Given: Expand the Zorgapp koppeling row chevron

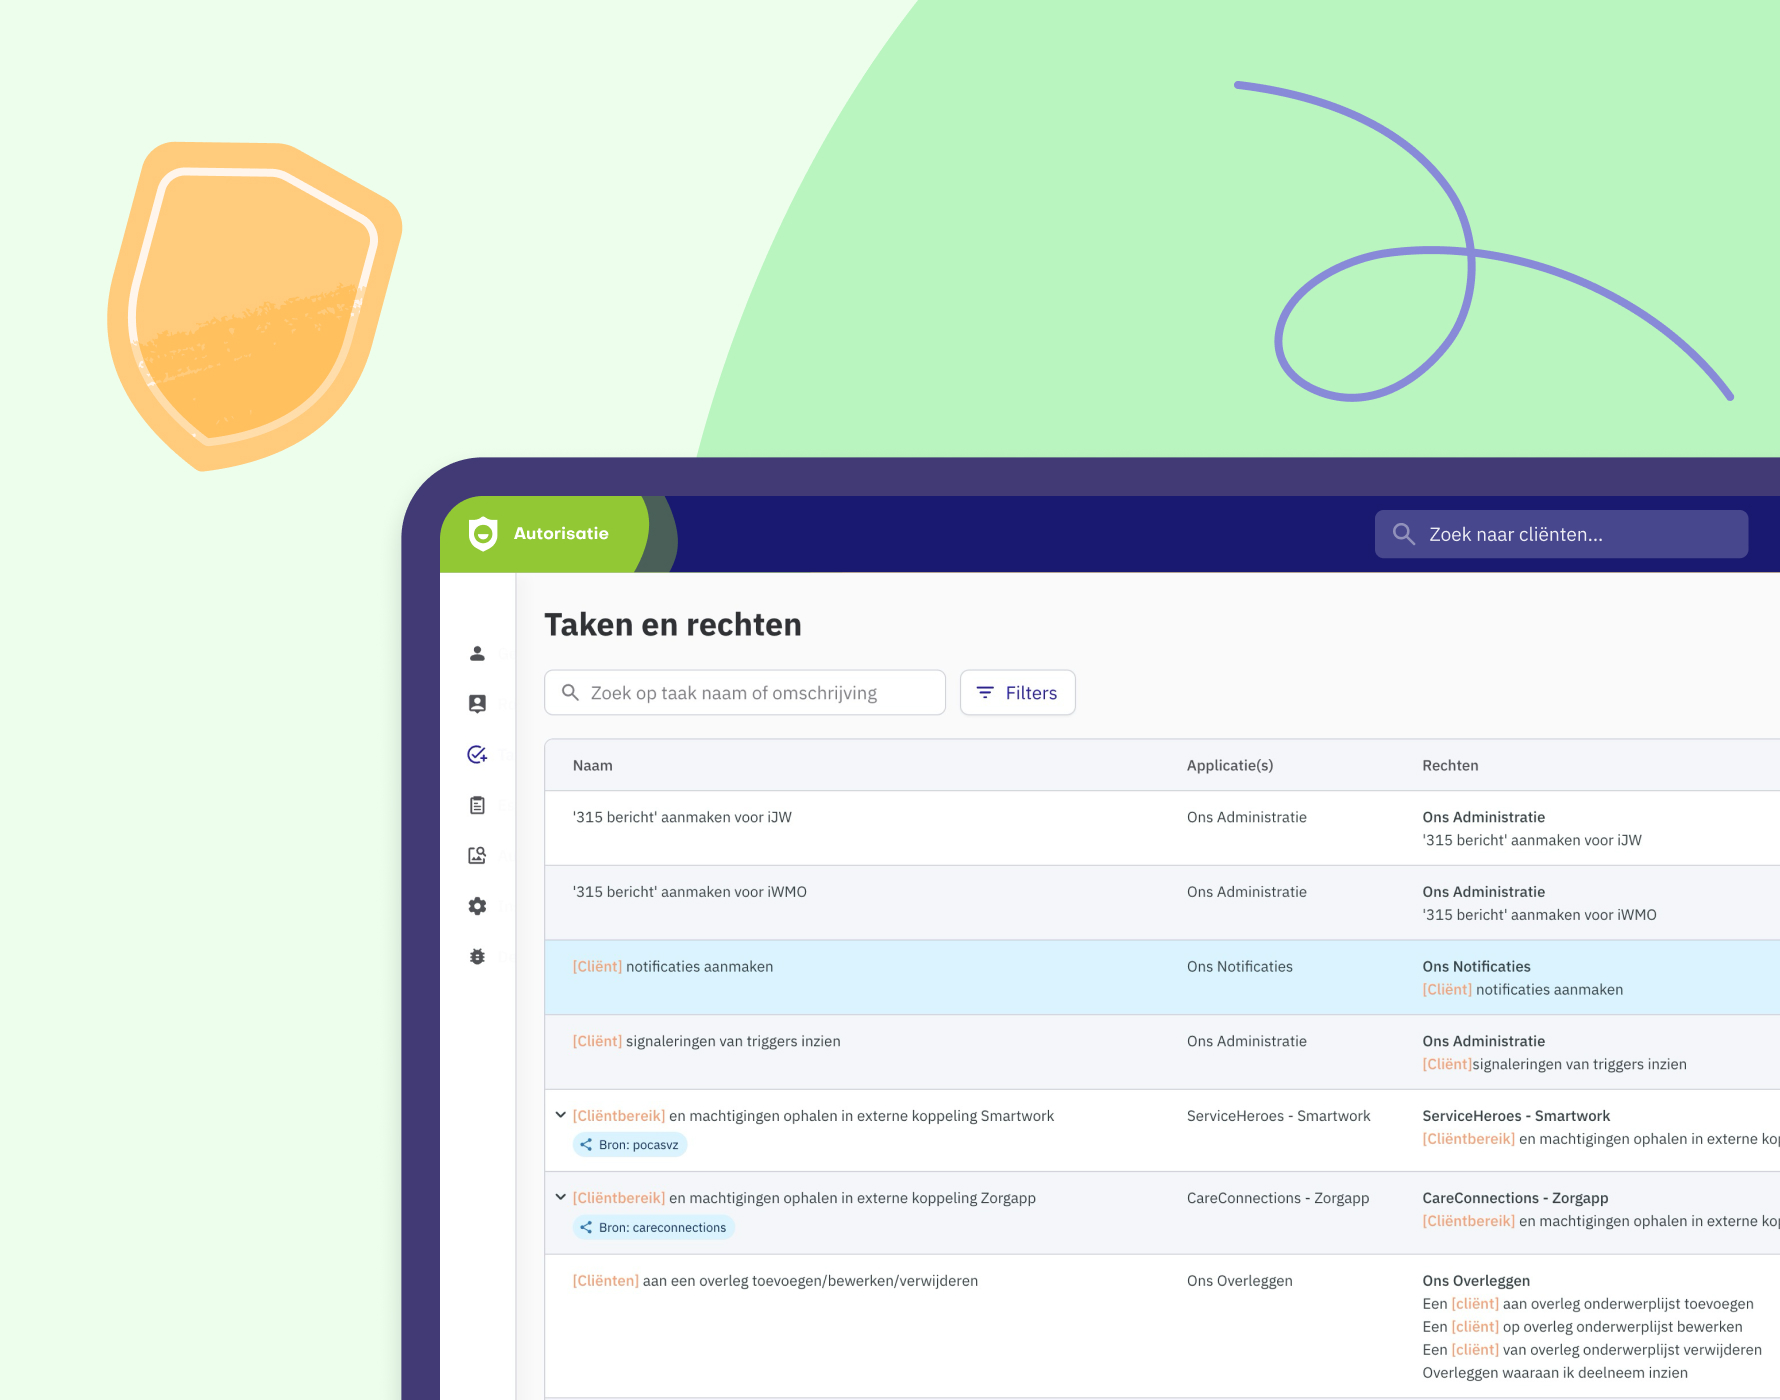Looking at the screenshot, I should pyautogui.click(x=560, y=1197).
